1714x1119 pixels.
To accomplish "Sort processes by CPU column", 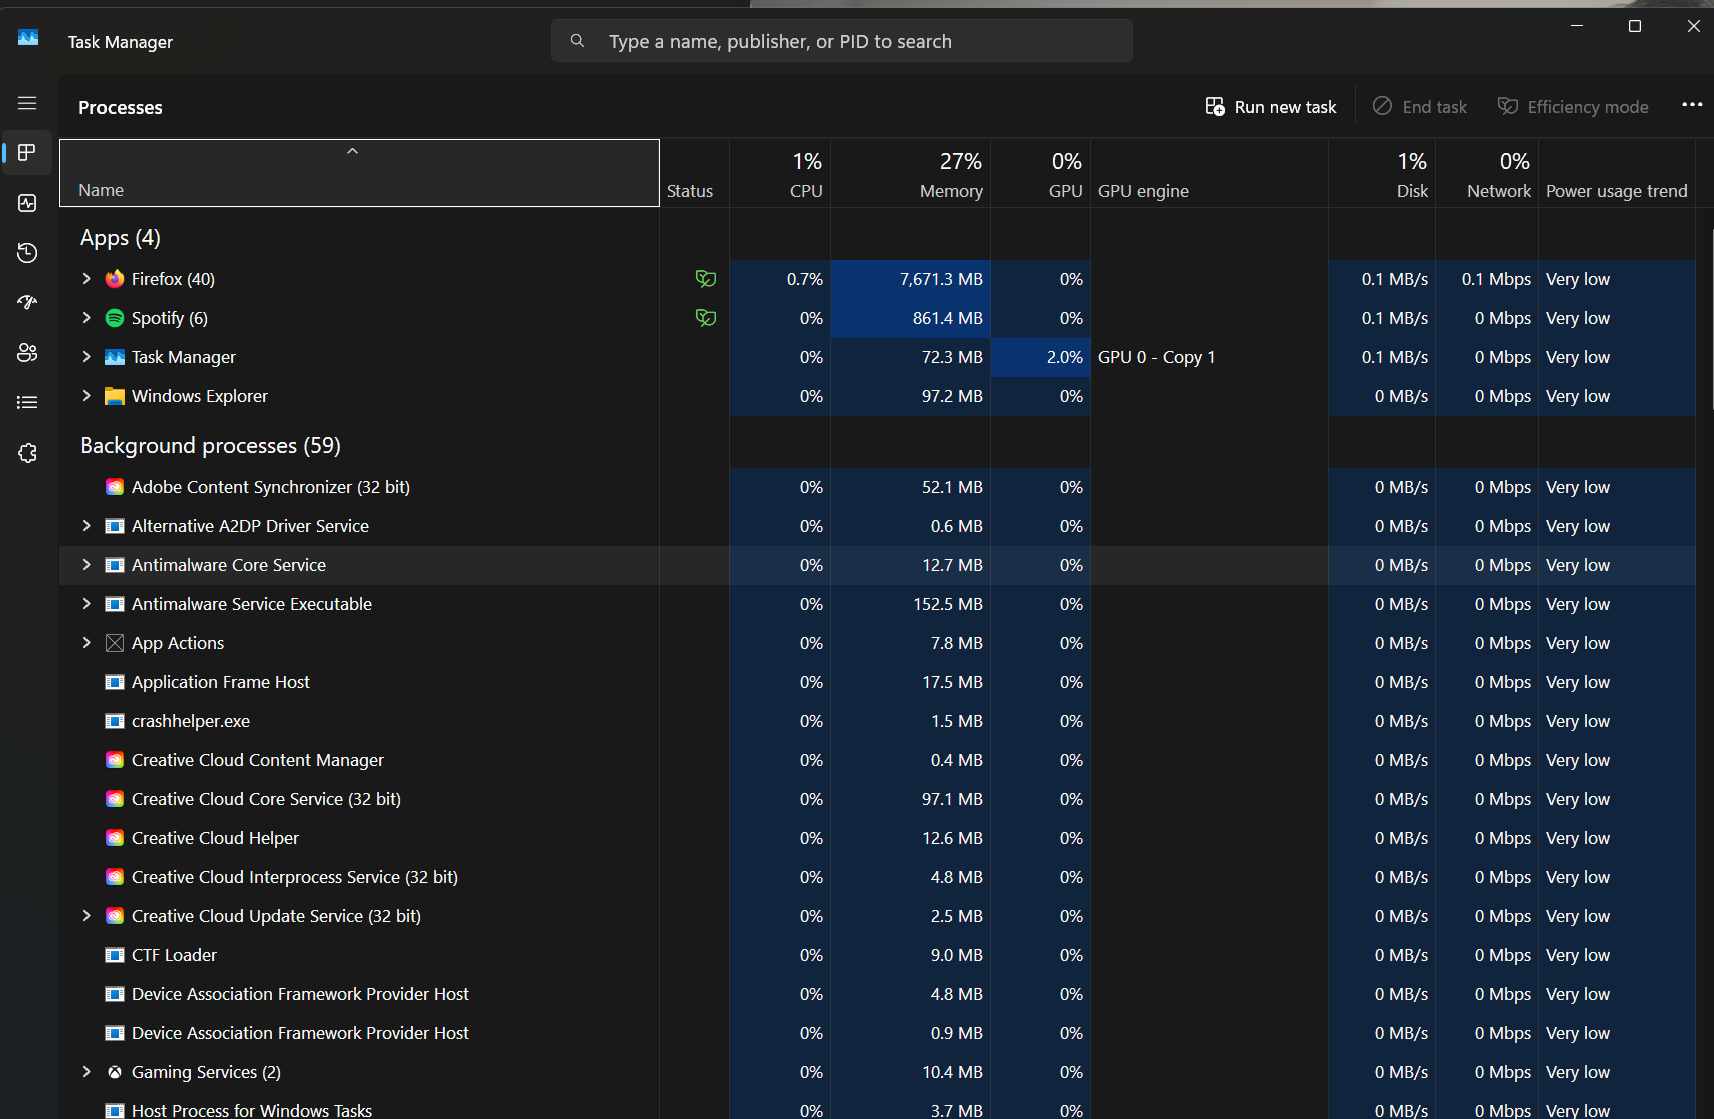I will tap(780, 173).
